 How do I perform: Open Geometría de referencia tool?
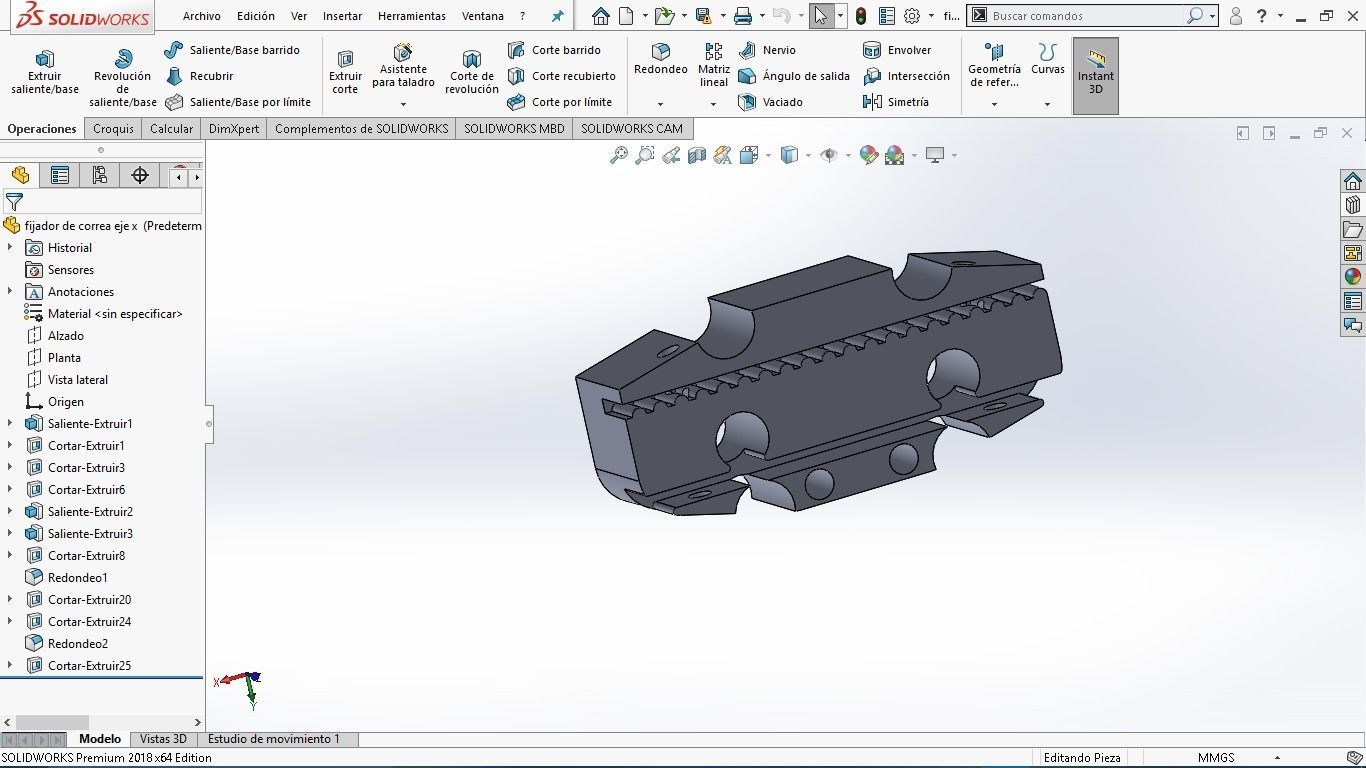click(x=994, y=65)
